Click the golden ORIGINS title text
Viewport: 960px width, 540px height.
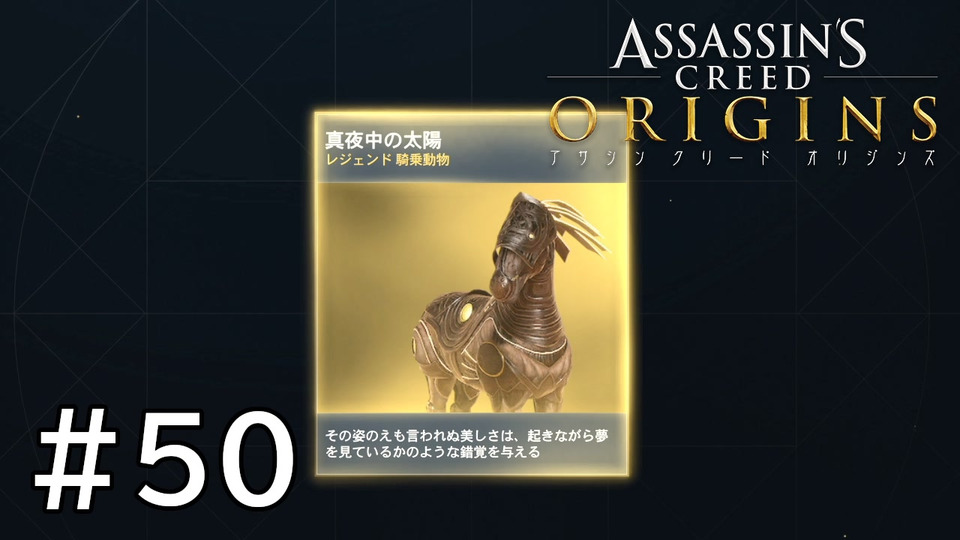point(743,119)
